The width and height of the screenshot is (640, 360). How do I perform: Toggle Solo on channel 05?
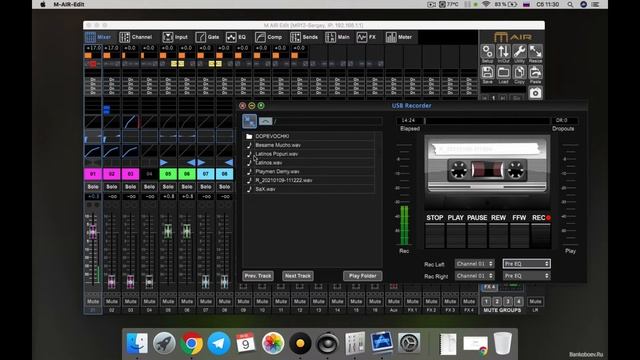[x=168, y=187]
